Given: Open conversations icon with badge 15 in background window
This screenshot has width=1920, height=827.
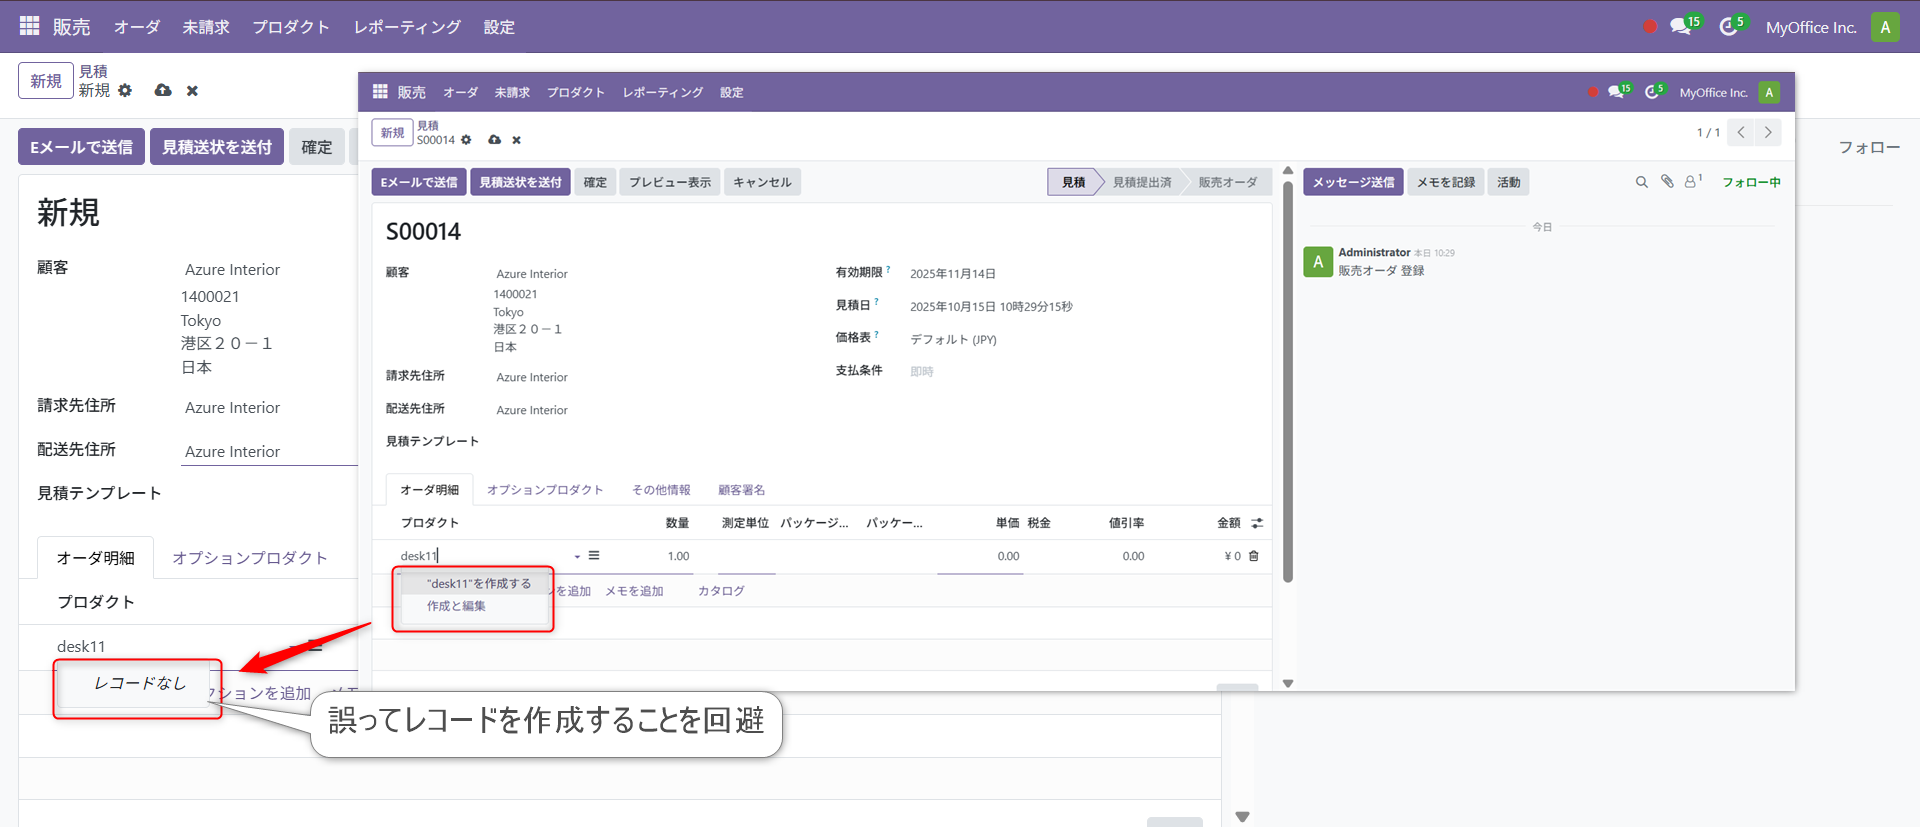Looking at the screenshot, I should [1682, 26].
